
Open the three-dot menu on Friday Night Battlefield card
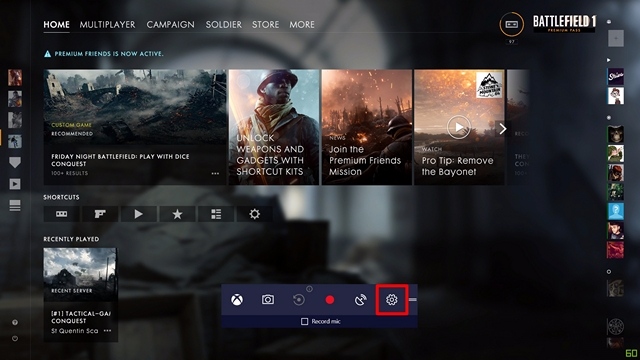(x=215, y=173)
